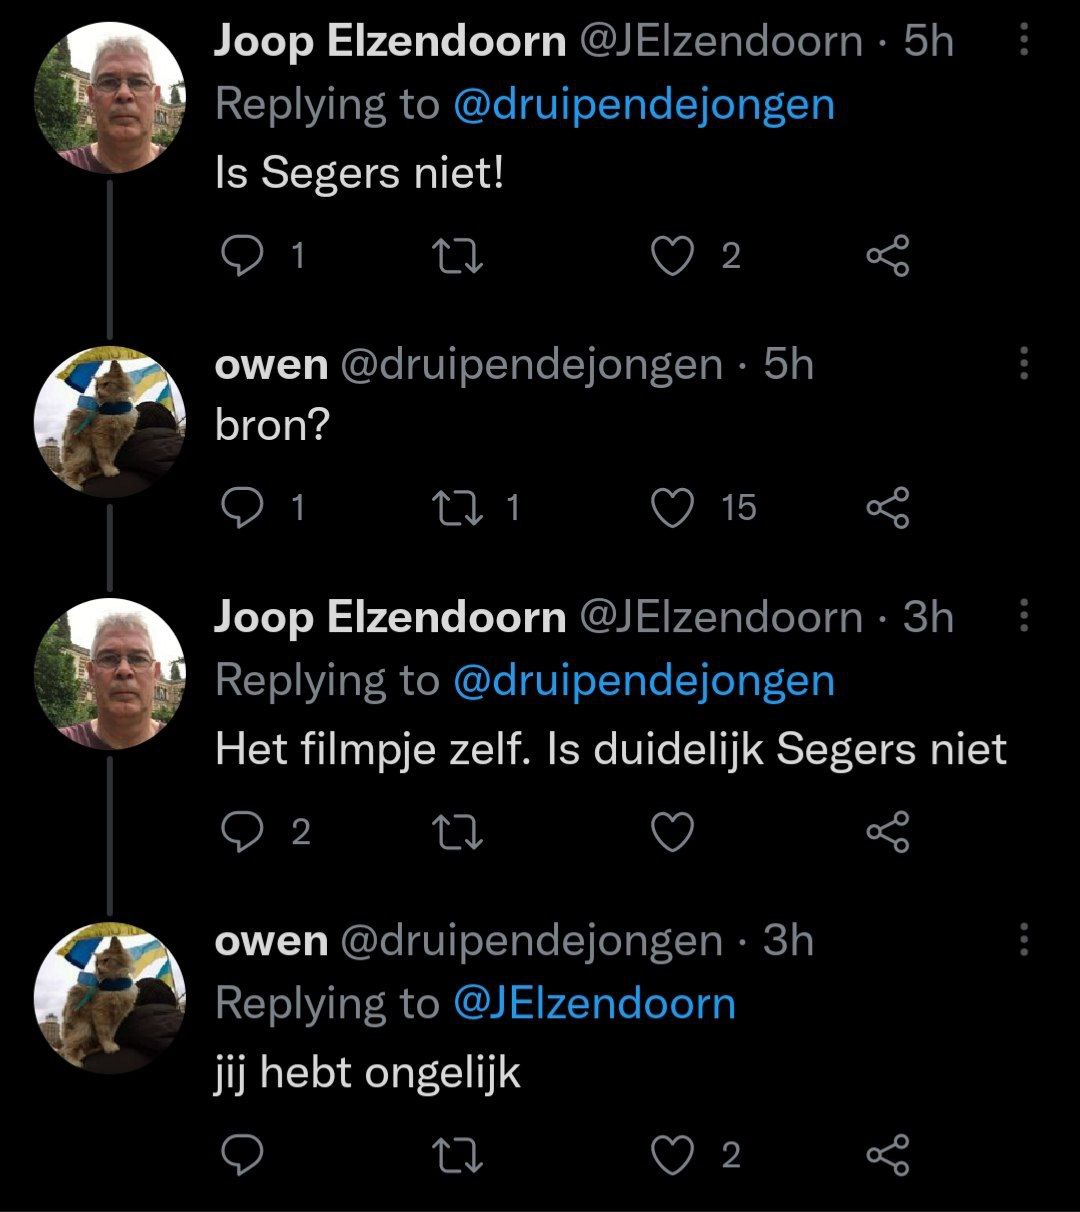Like owen's 'bron?' tweet
Screen dimensions: 1080x1212
click(x=672, y=509)
